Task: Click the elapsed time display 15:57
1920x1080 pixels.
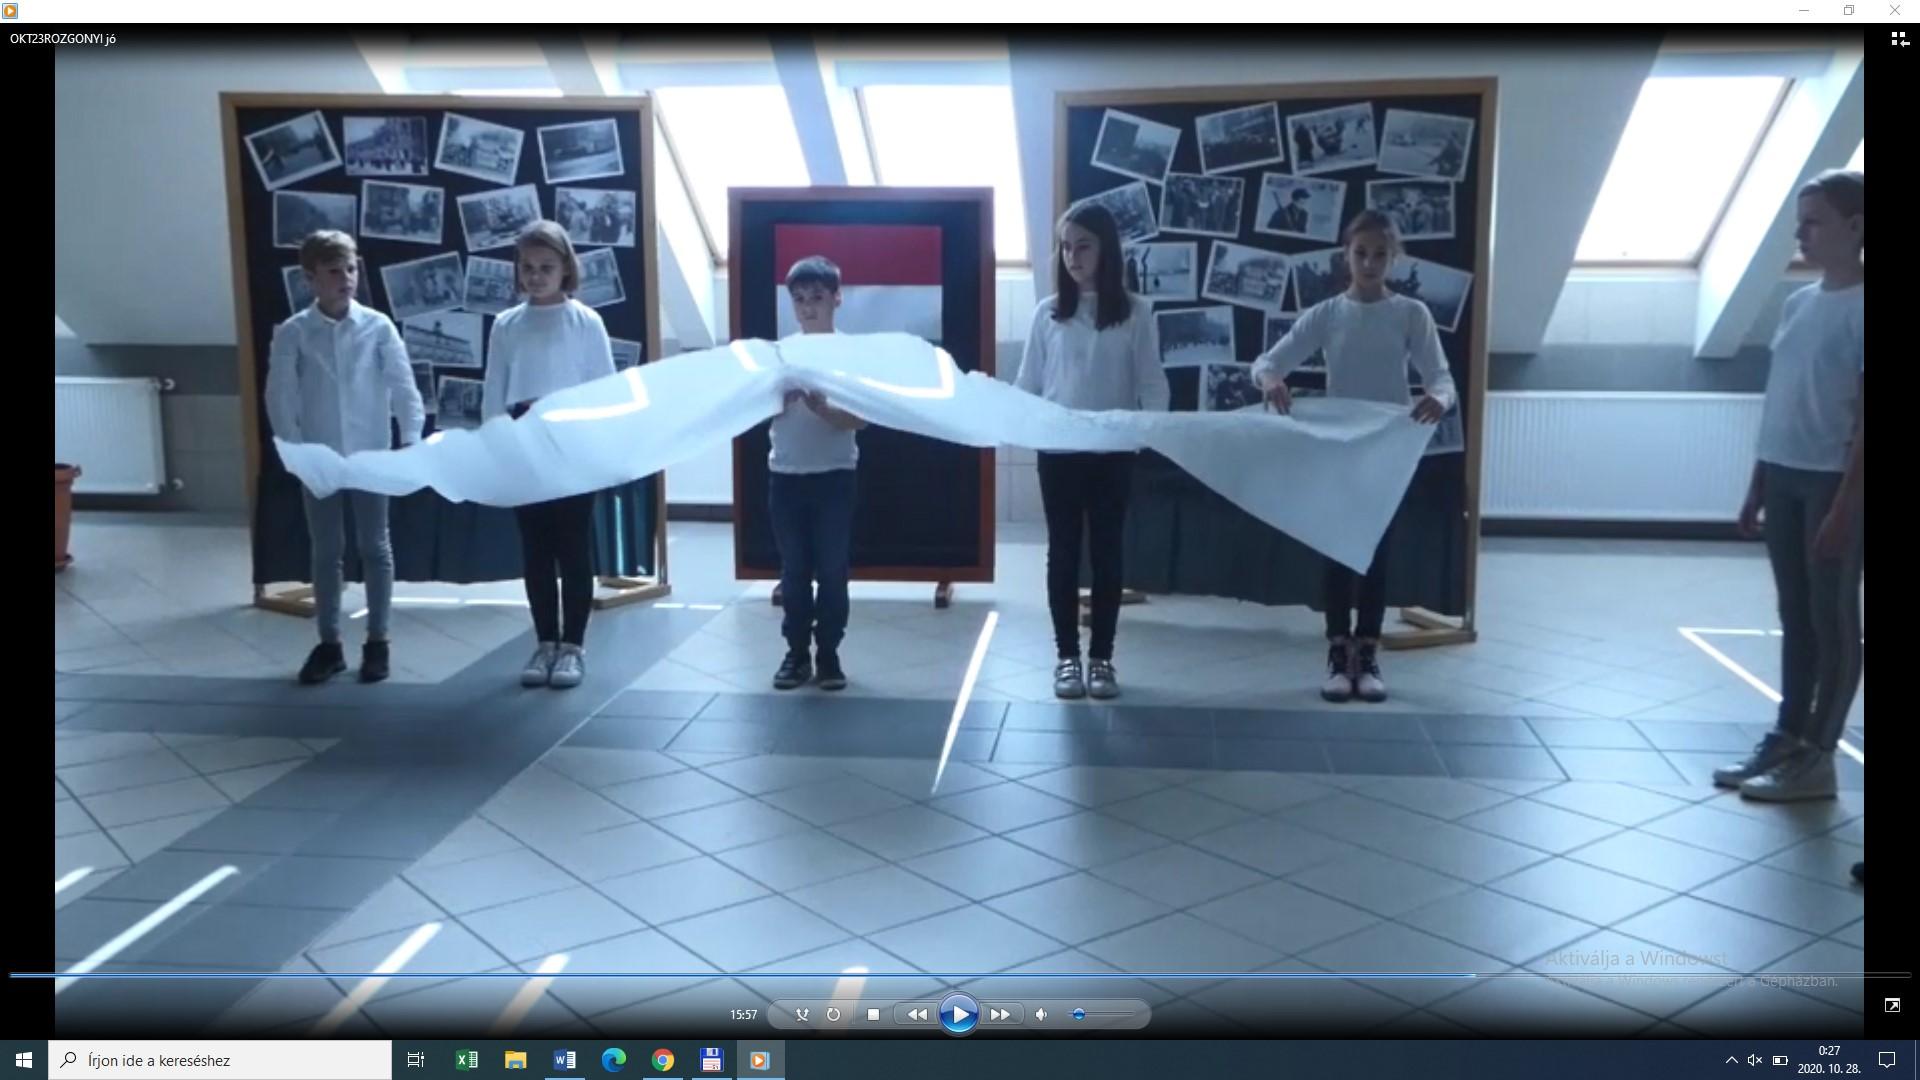Action: click(x=743, y=1014)
